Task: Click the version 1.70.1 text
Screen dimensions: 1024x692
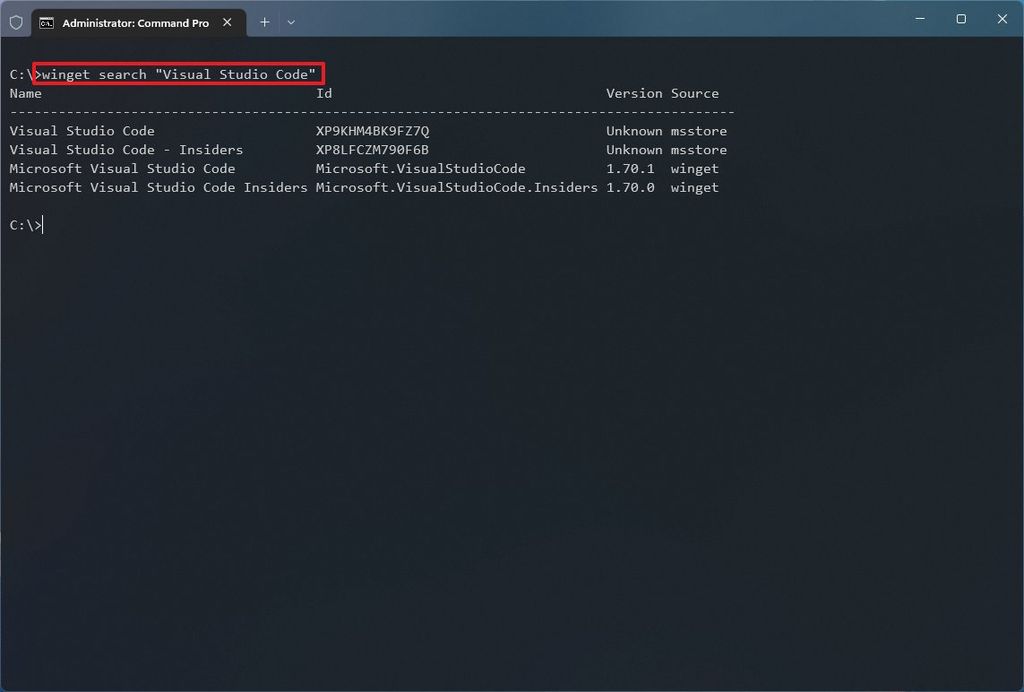Action: click(630, 168)
